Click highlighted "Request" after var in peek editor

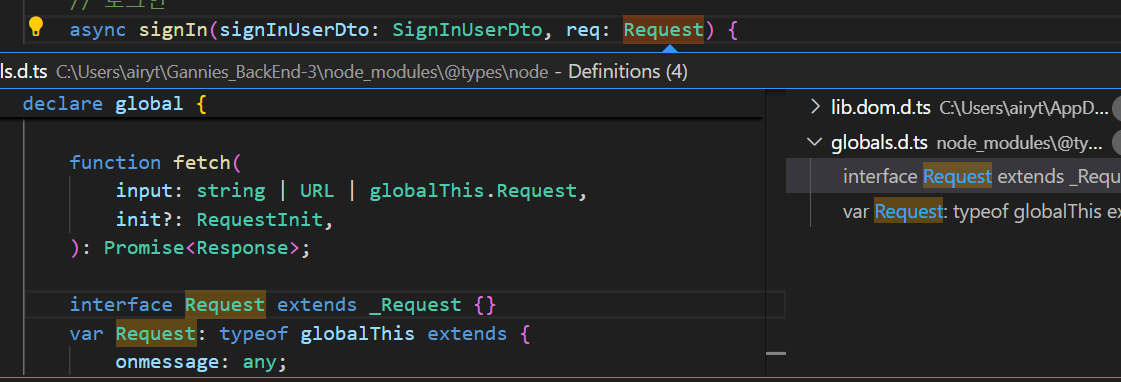click(156, 333)
